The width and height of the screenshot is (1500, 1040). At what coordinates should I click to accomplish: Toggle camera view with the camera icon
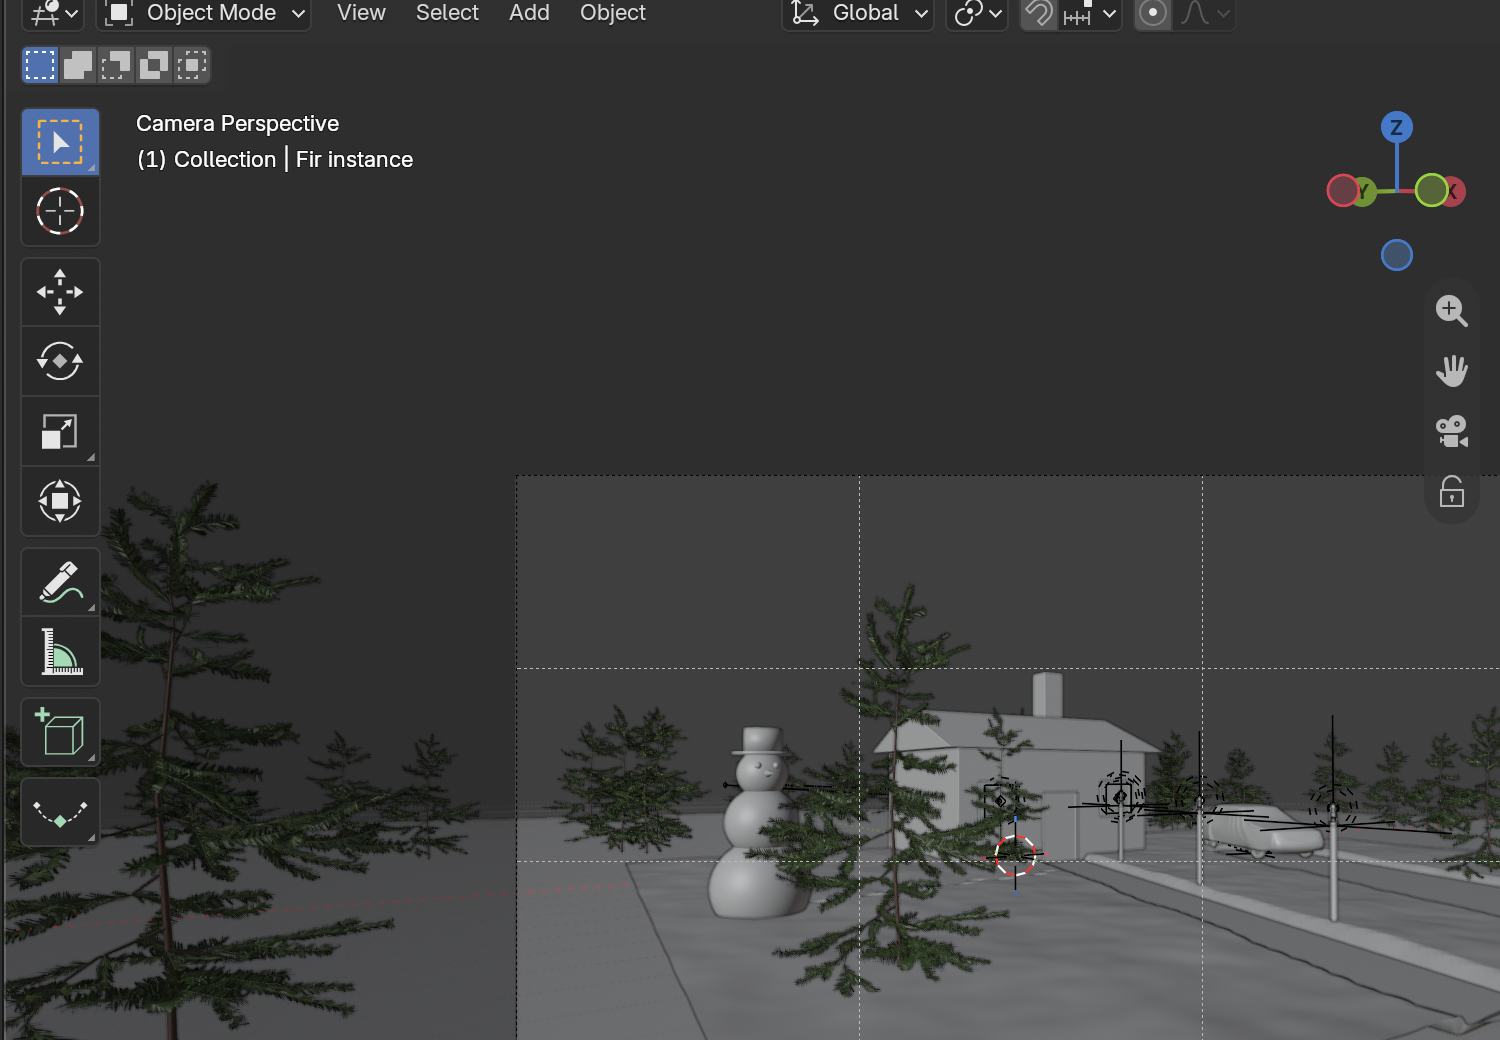coord(1452,431)
